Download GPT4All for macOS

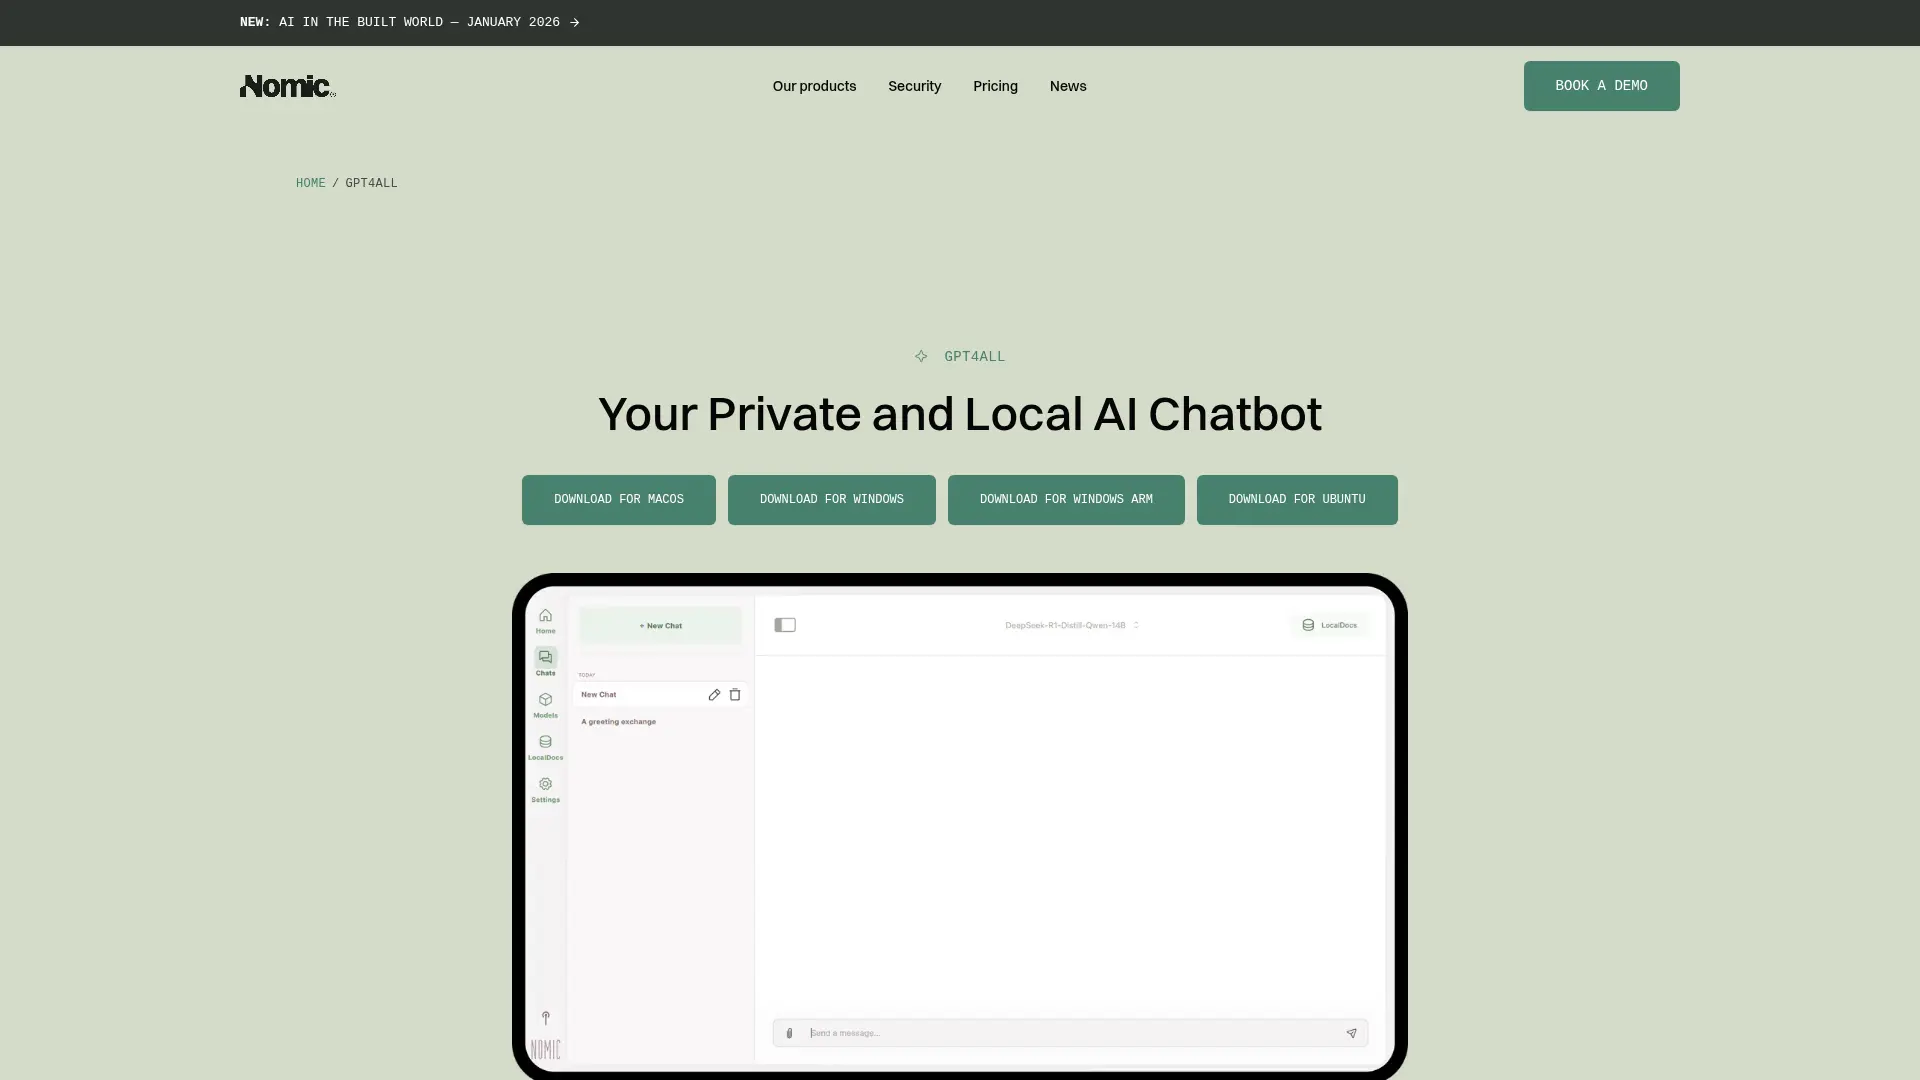point(618,499)
